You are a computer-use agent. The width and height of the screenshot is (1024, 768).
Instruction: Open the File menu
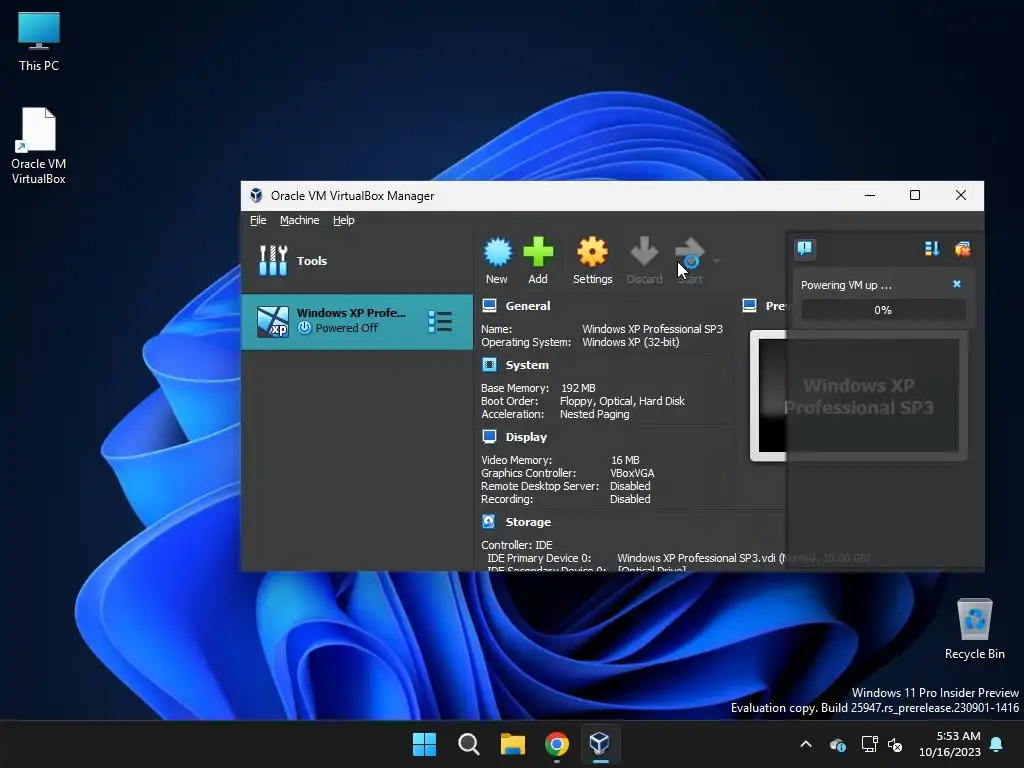(x=258, y=220)
